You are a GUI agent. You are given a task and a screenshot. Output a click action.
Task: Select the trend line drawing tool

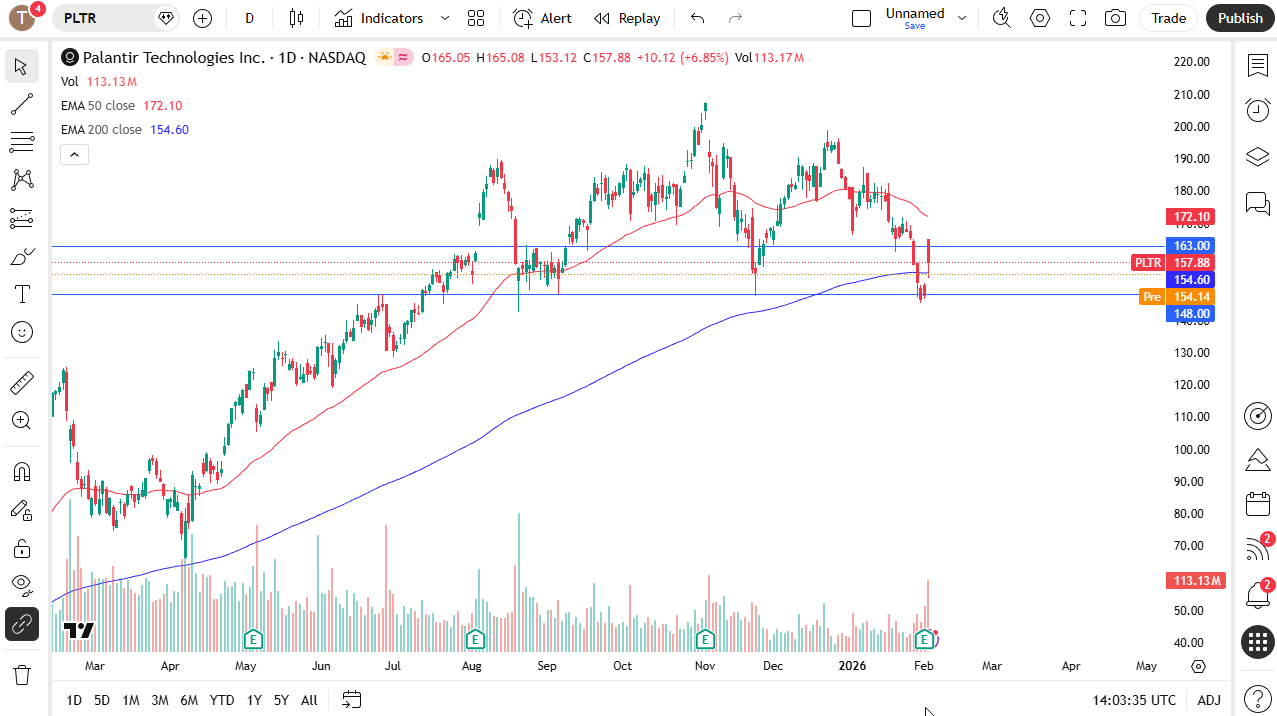[x=21, y=104]
